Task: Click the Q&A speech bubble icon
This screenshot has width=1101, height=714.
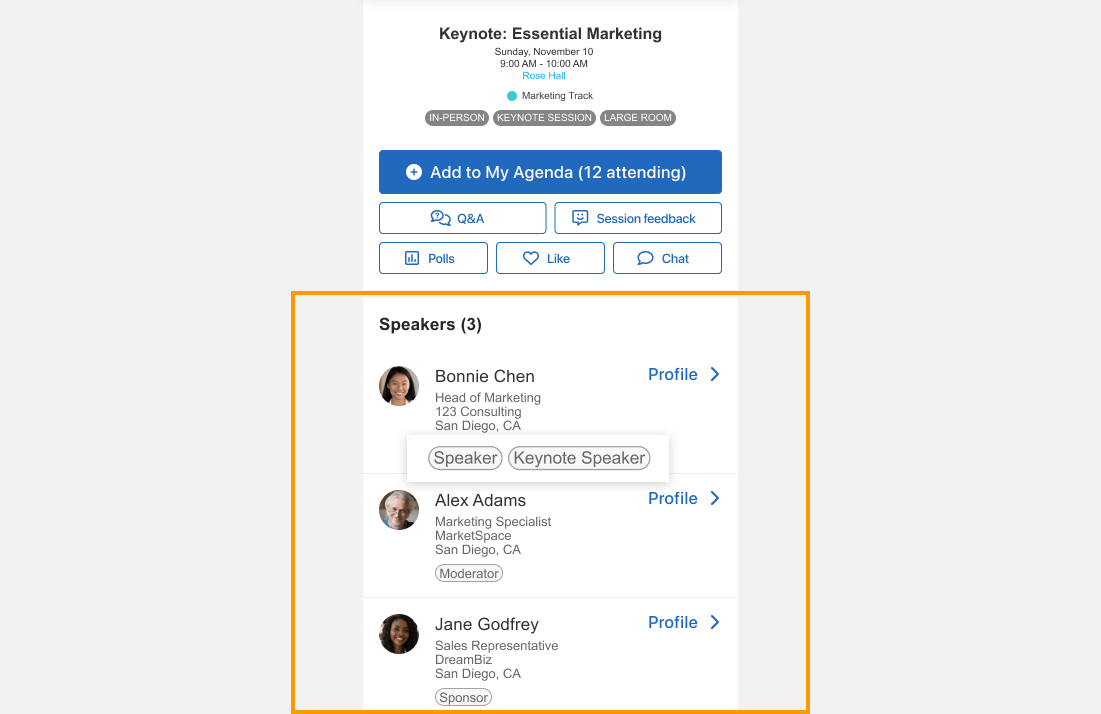Action: click(x=440, y=218)
